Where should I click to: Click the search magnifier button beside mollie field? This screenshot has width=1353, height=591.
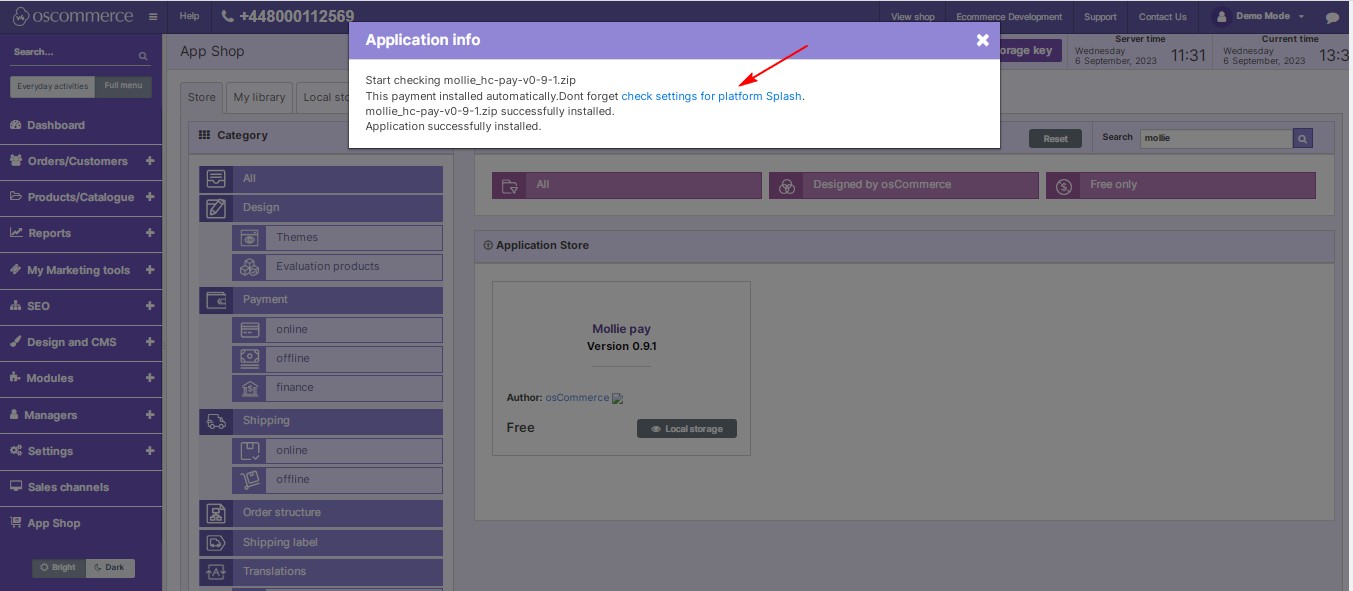[x=1302, y=138]
